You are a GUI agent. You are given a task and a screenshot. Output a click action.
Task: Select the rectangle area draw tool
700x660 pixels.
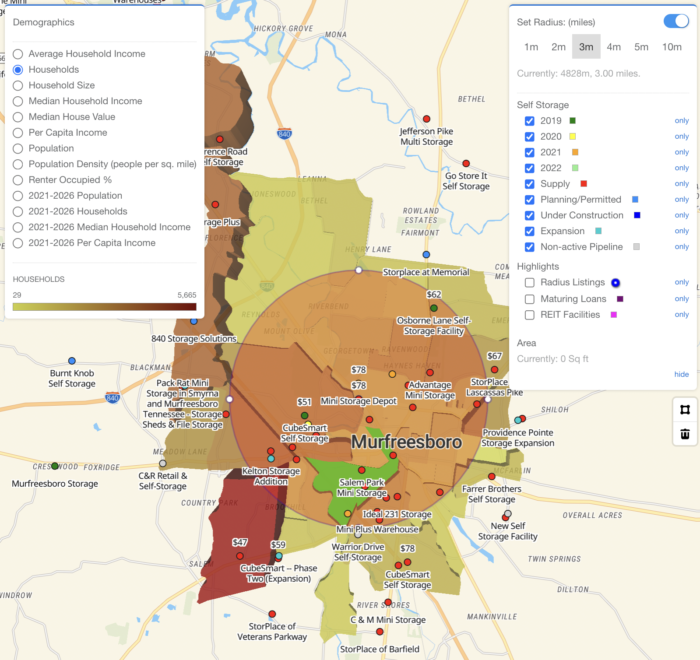[685, 408]
